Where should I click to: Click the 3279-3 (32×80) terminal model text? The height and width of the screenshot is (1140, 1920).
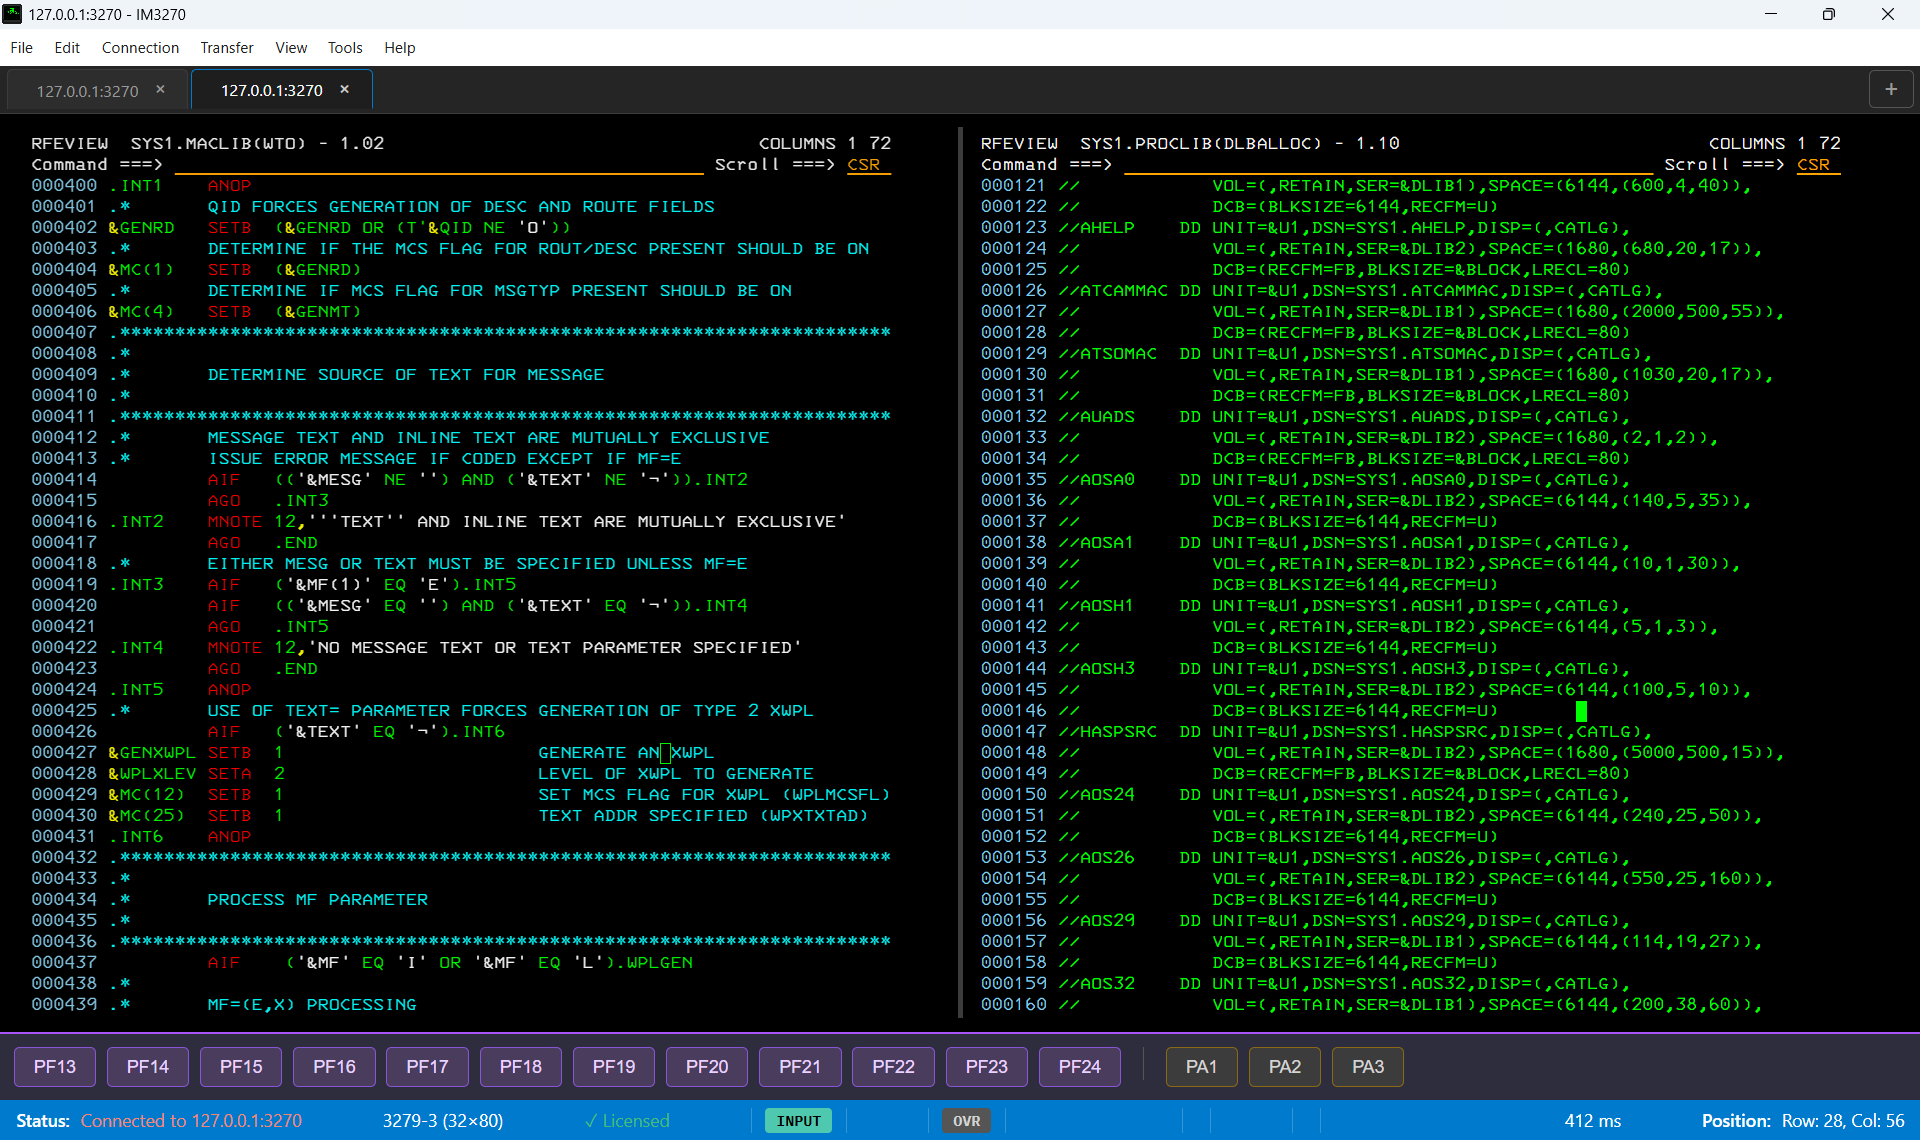point(443,1121)
